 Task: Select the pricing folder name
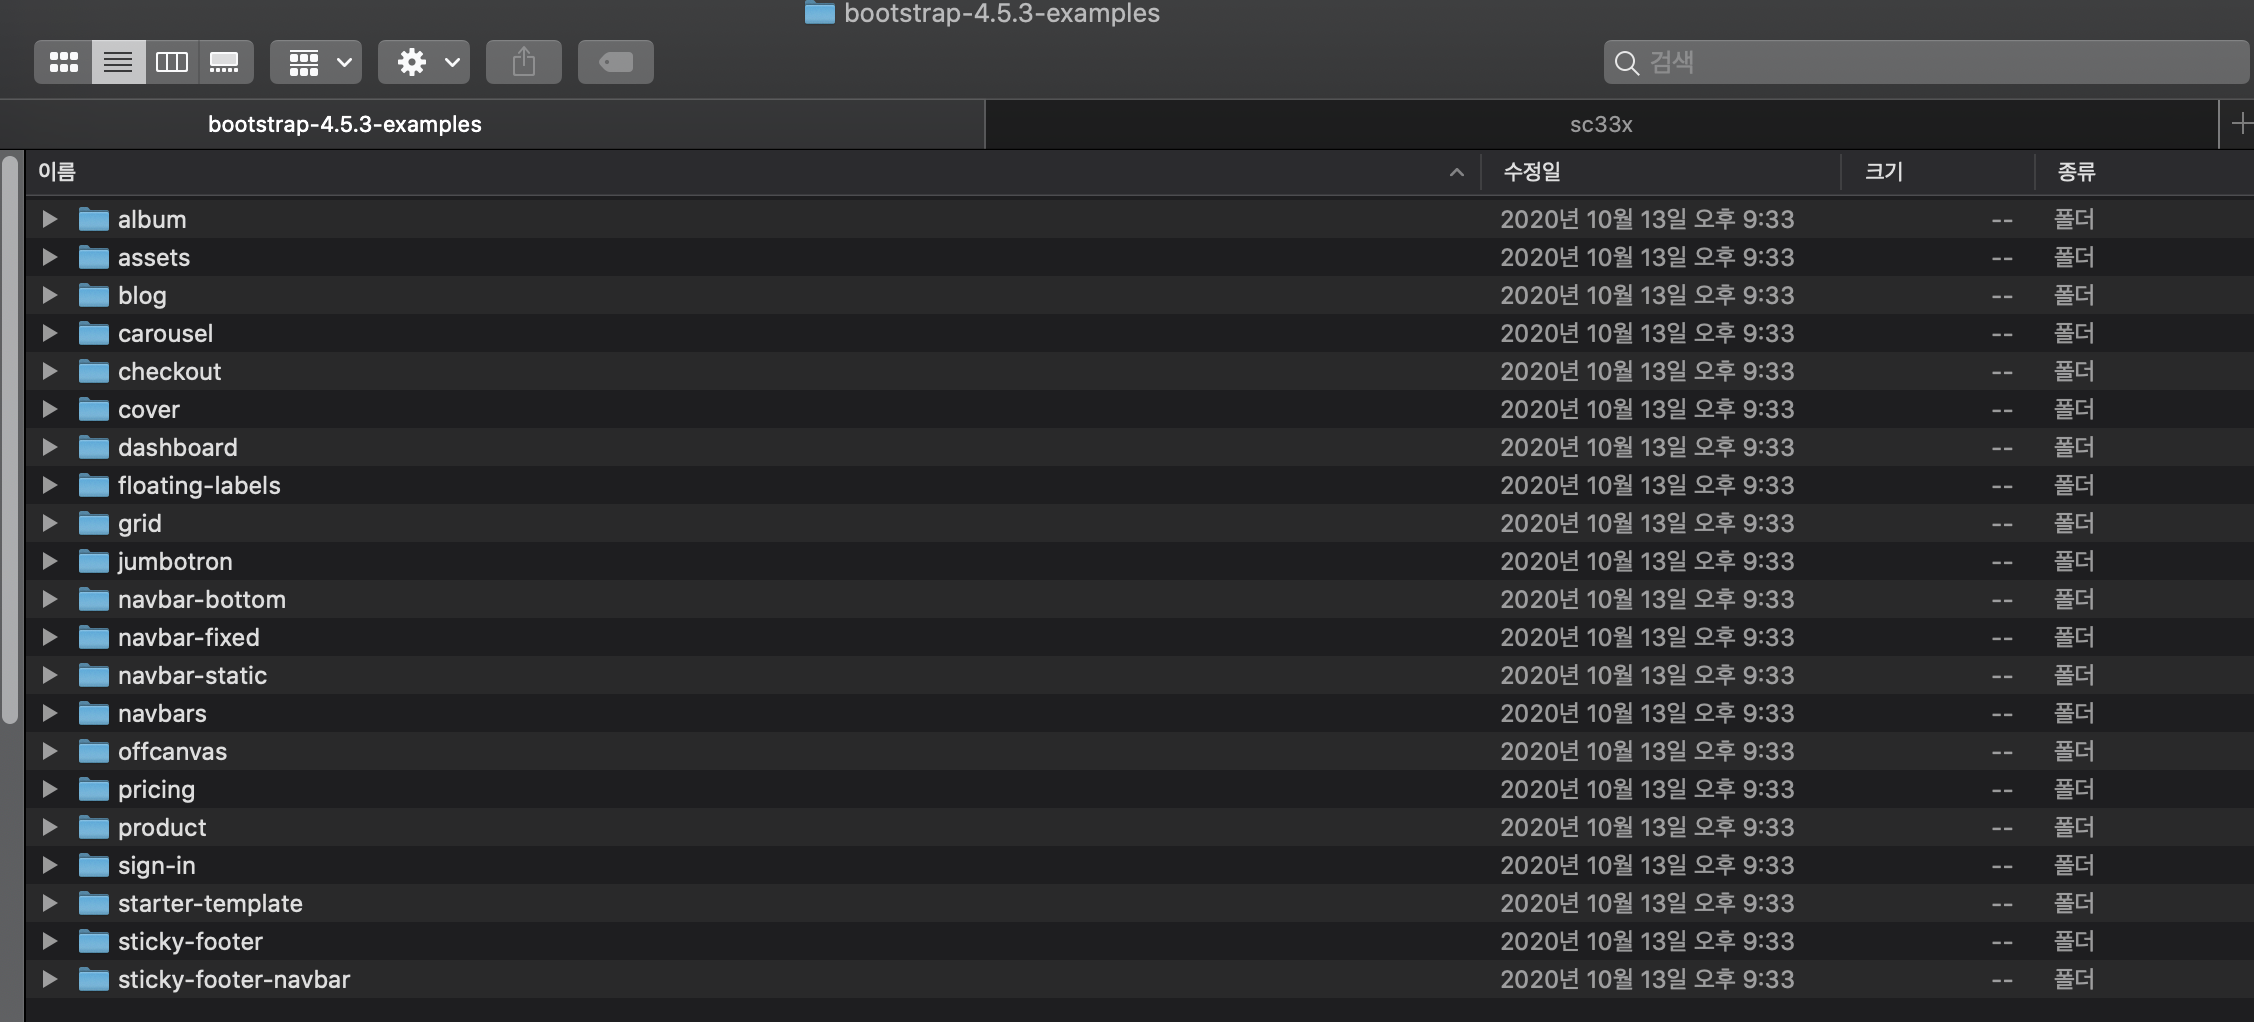(x=157, y=790)
